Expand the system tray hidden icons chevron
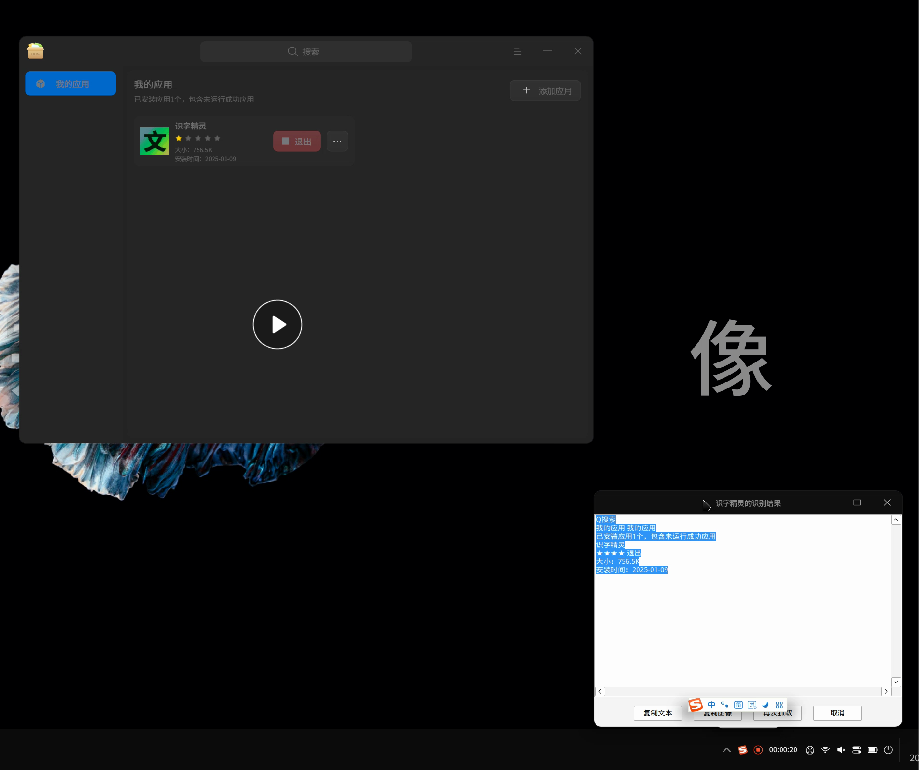This screenshot has width=919, height=770. click(x=727, y=750)
